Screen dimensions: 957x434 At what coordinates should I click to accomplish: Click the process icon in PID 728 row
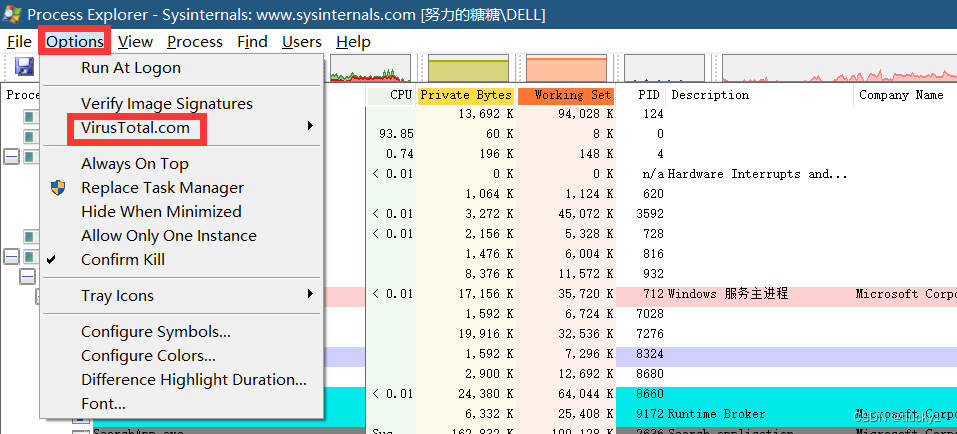pyautogui.click(x=31, y=236)
